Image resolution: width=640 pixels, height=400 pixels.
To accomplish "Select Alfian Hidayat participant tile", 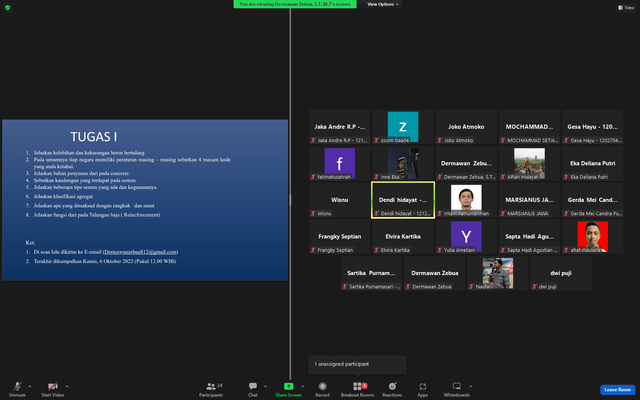I will 529,163.
